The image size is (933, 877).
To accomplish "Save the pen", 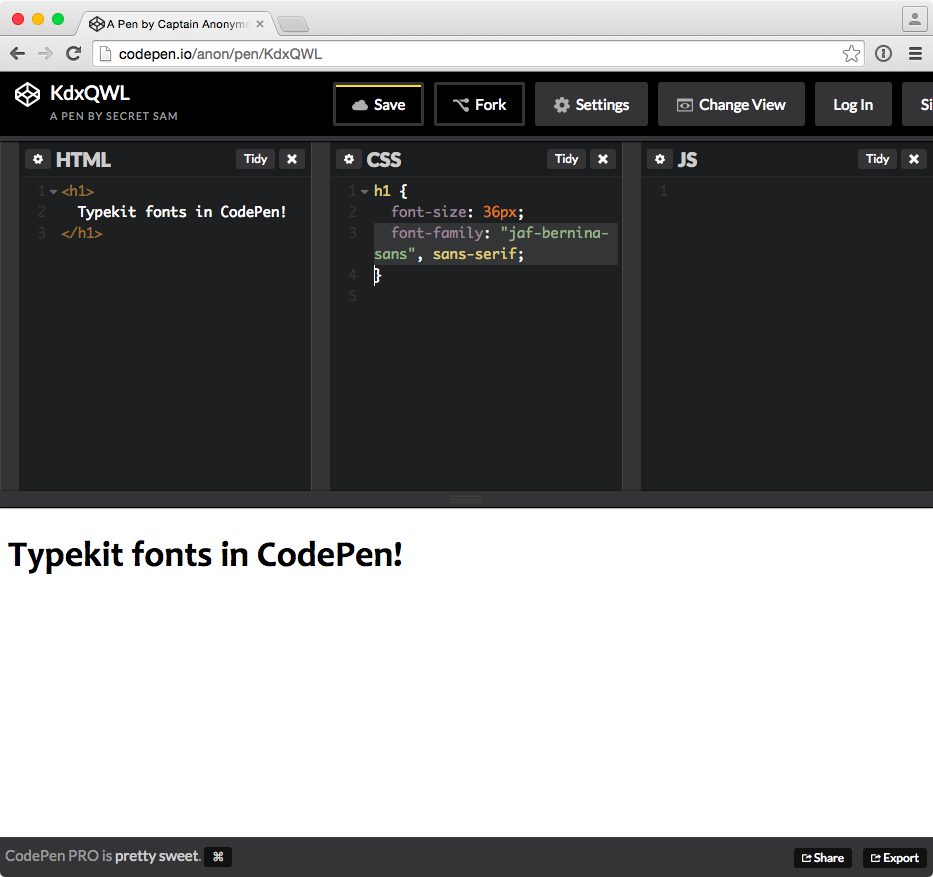I will [378, 105].
